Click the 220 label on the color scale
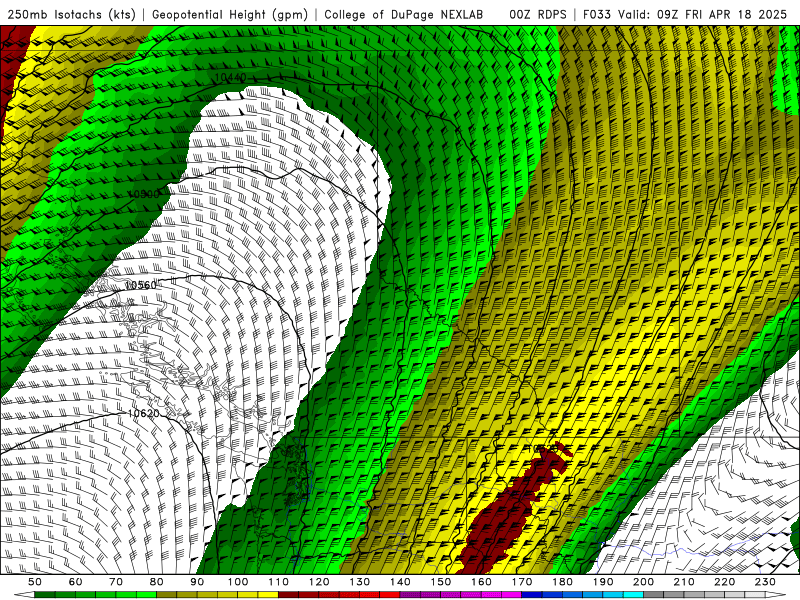 (x=724, y=582)
